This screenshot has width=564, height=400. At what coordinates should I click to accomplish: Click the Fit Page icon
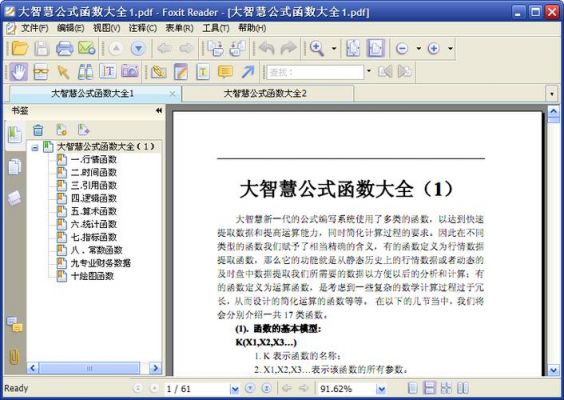pyautogui.click(x=353, y=48)
